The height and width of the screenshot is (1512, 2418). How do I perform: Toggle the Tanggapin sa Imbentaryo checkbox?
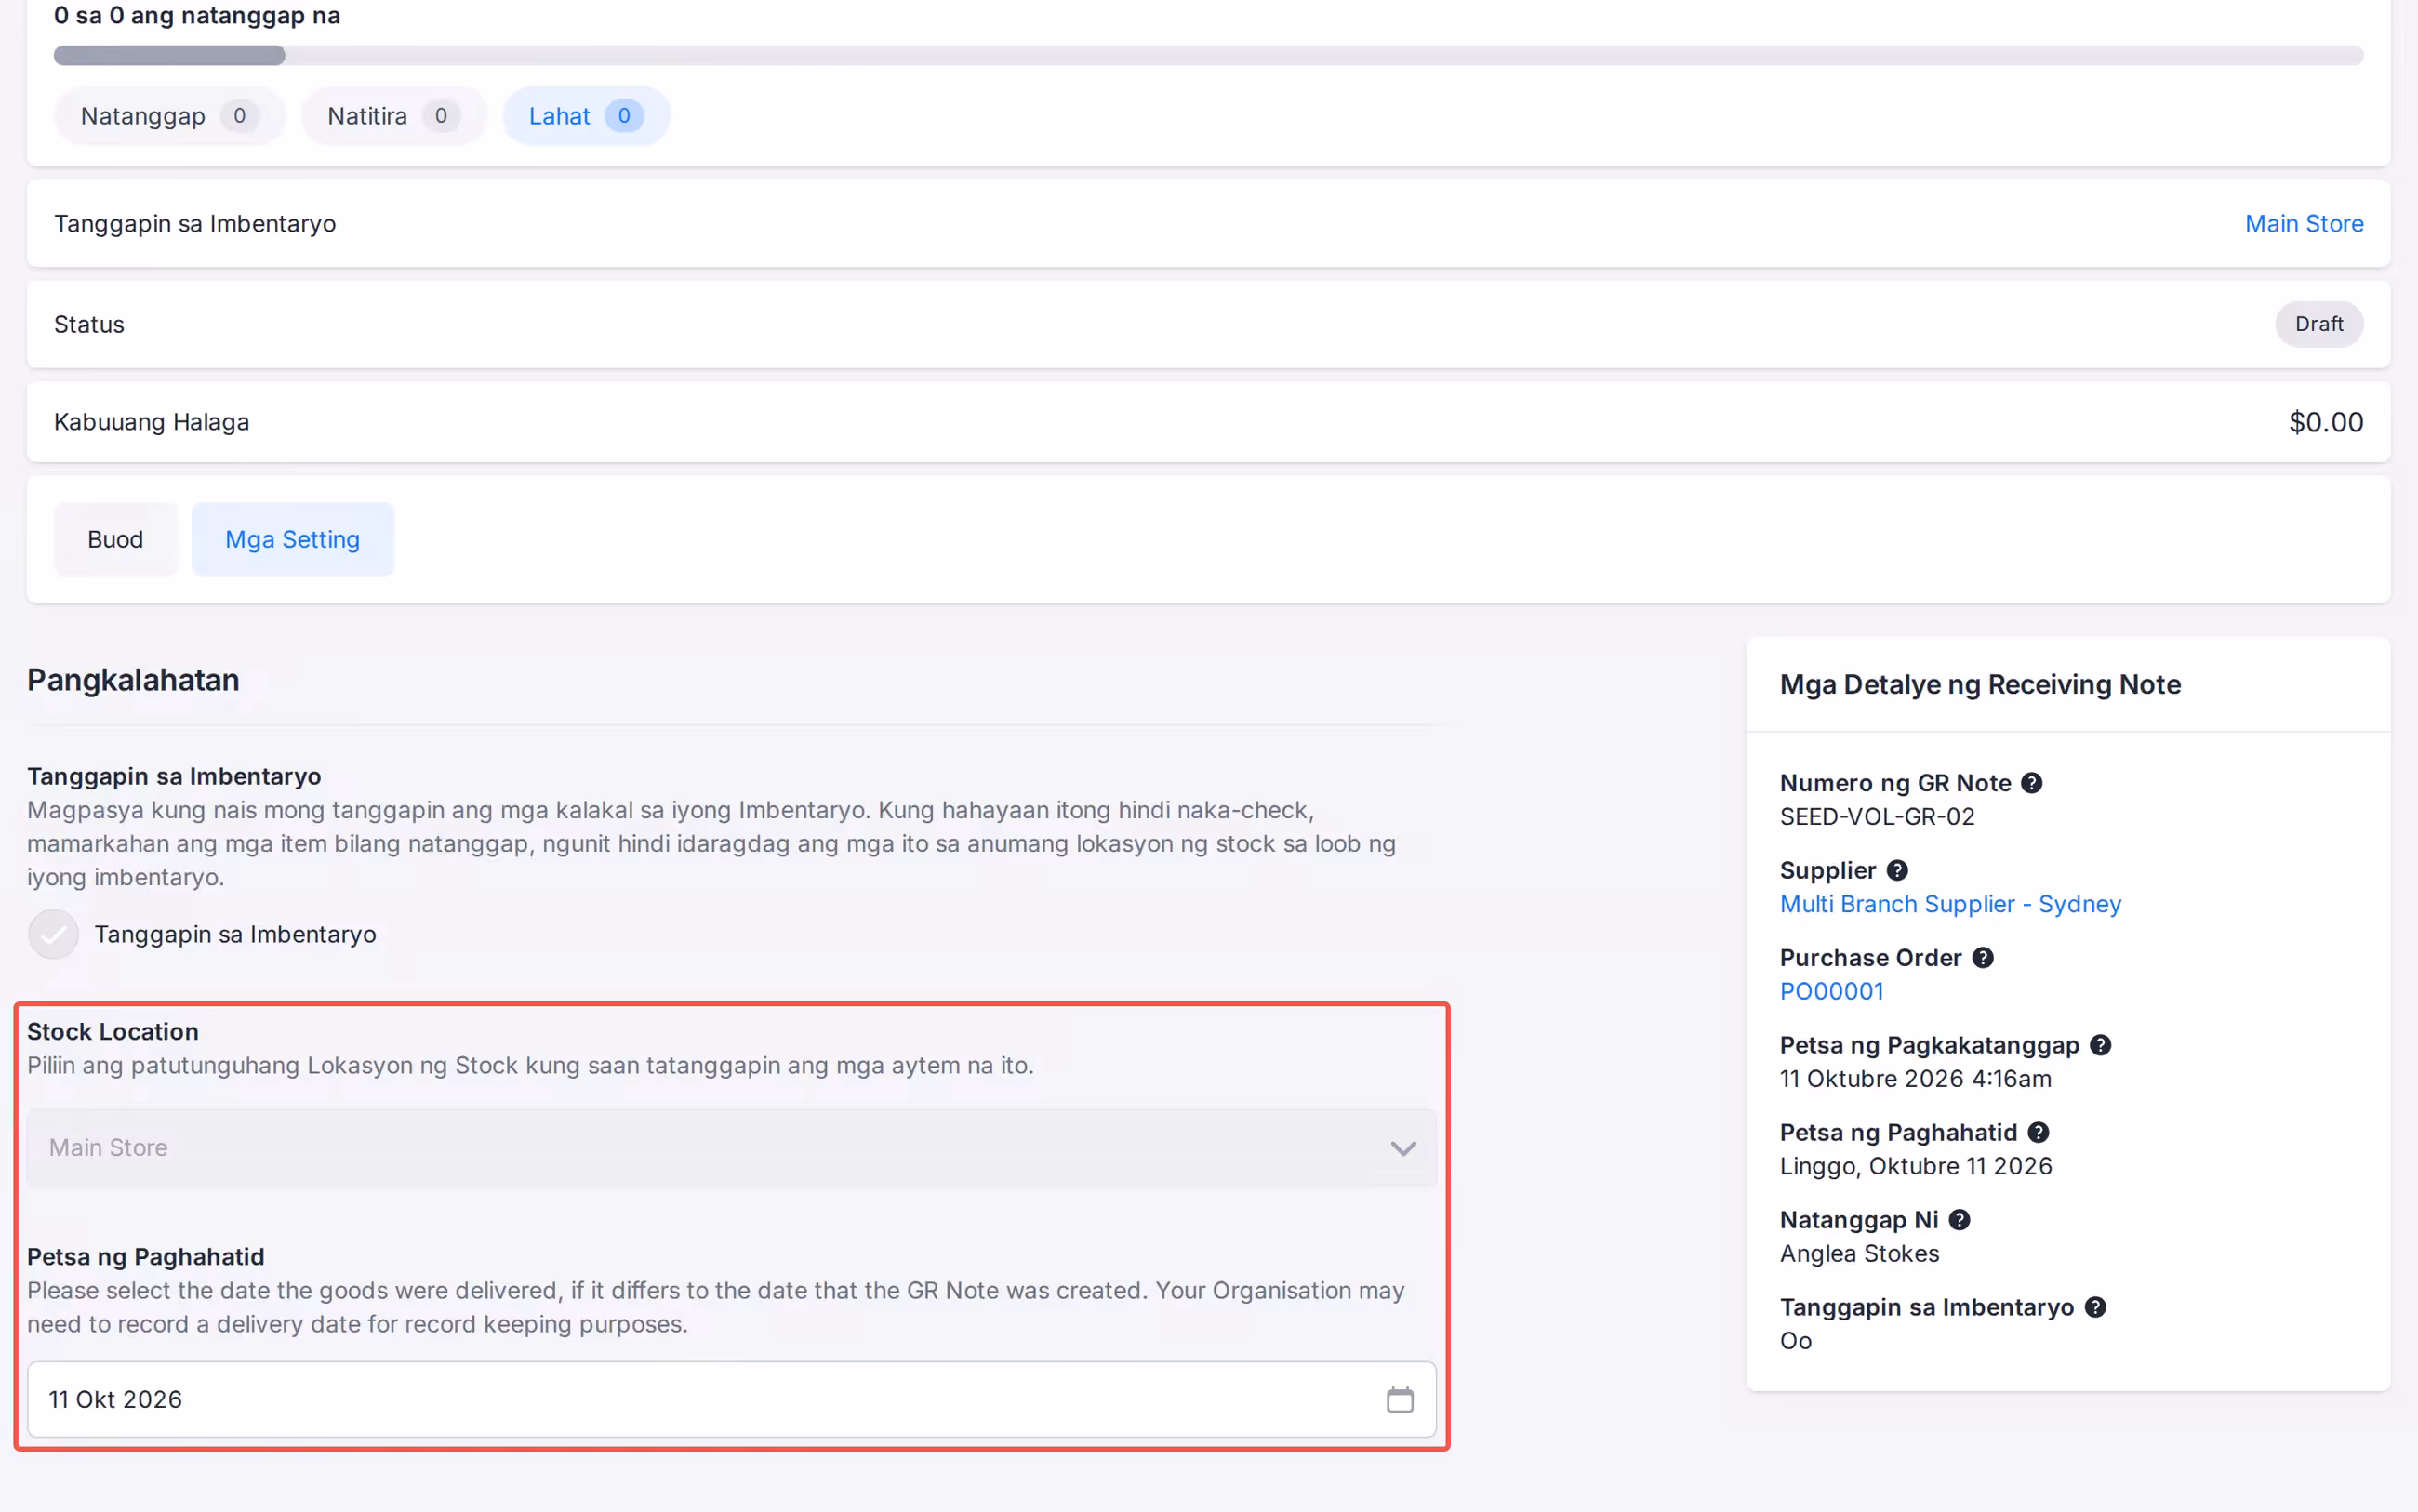pyautogui.click(x=53, y=934)
